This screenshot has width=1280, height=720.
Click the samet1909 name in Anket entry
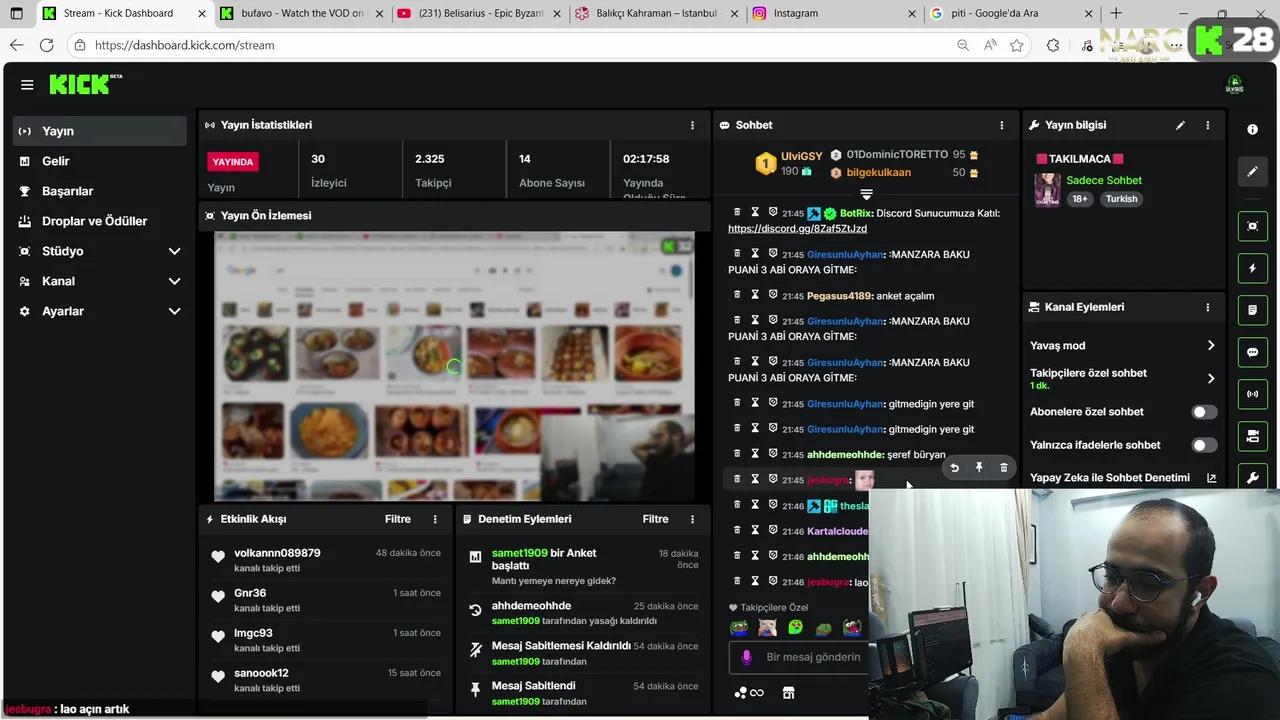coord(519,553)
